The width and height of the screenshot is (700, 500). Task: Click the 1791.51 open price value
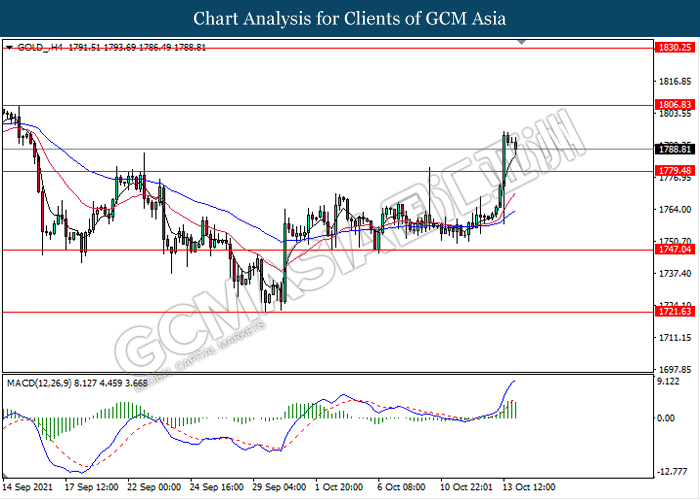pos(85,47)
